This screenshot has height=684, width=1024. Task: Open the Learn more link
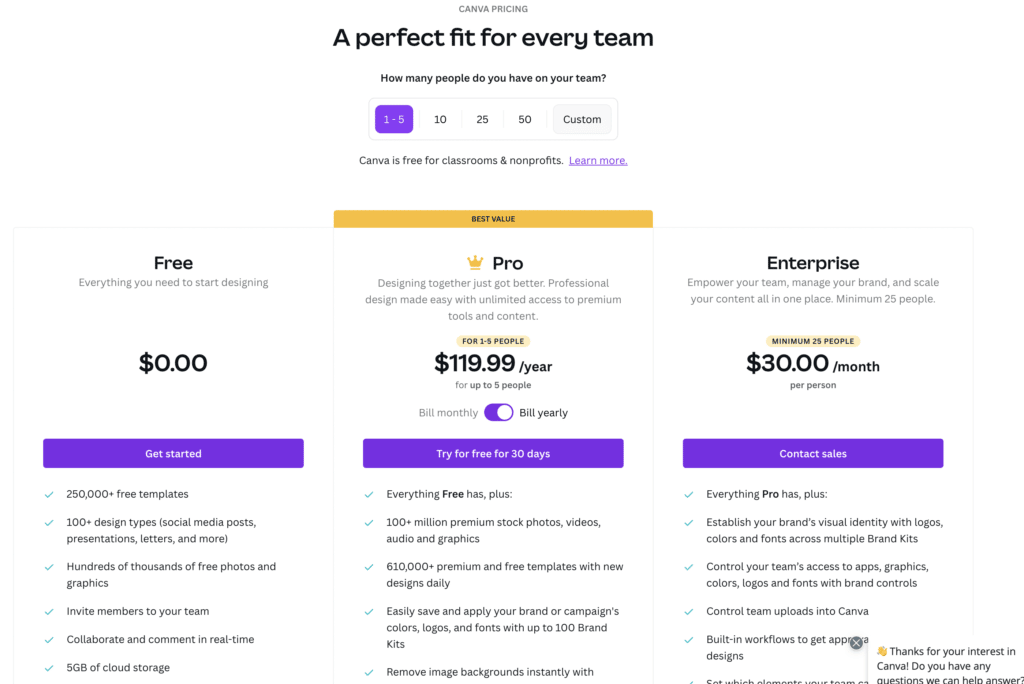point(598,160)
